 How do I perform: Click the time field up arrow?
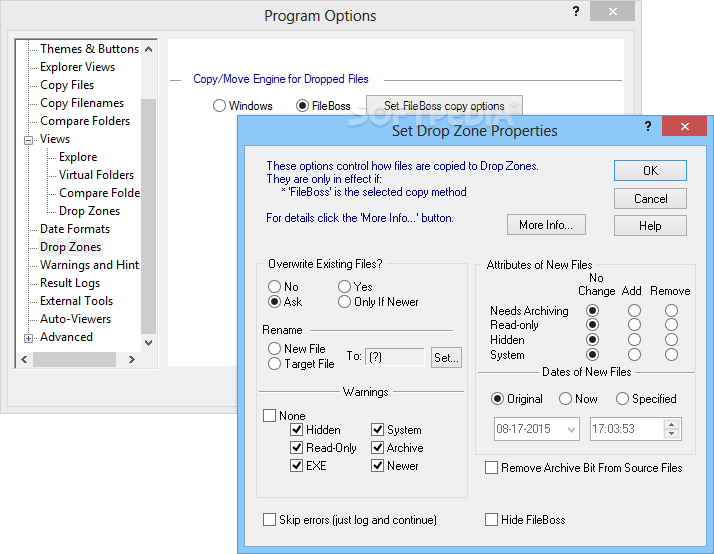point(672,424)
